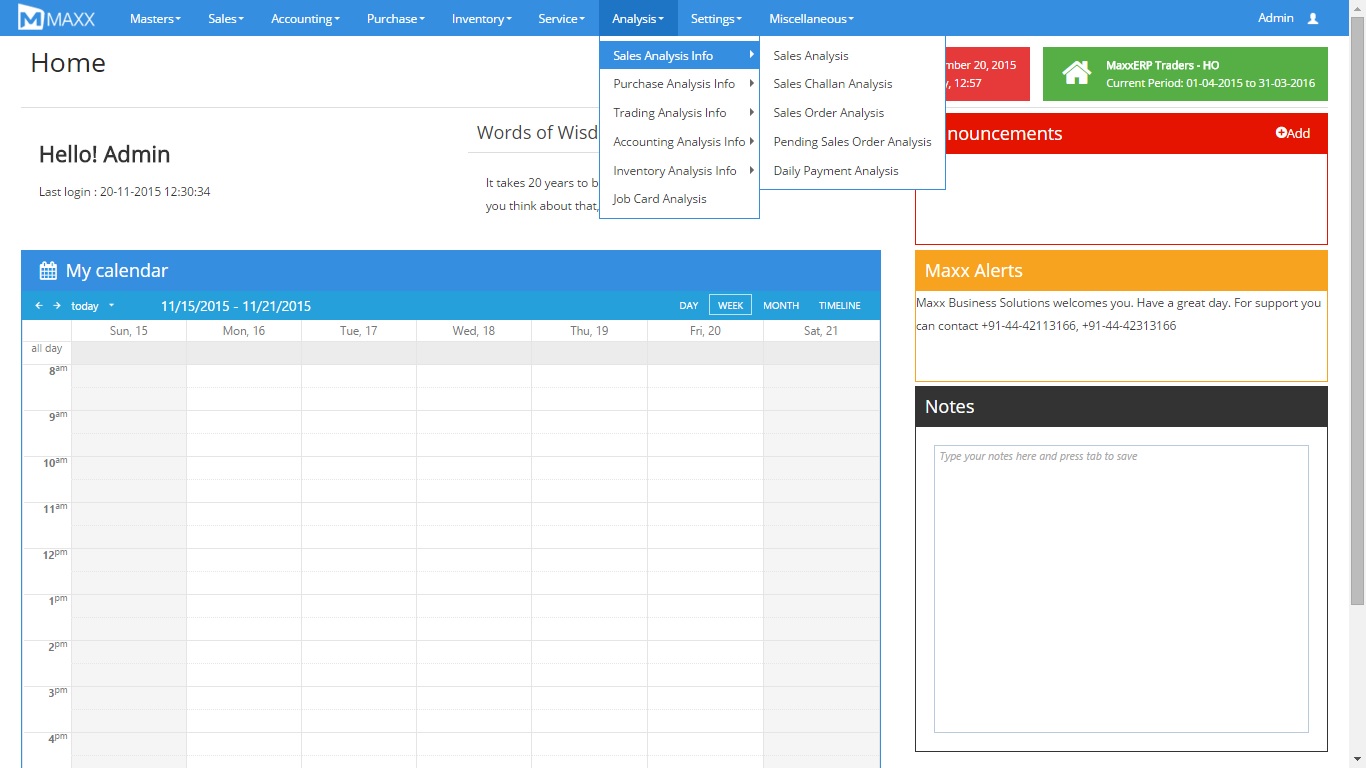Screen dimensions: 1366x768
Task: Open the Masters dropdown menu
Action: click(x=155, y=18)
